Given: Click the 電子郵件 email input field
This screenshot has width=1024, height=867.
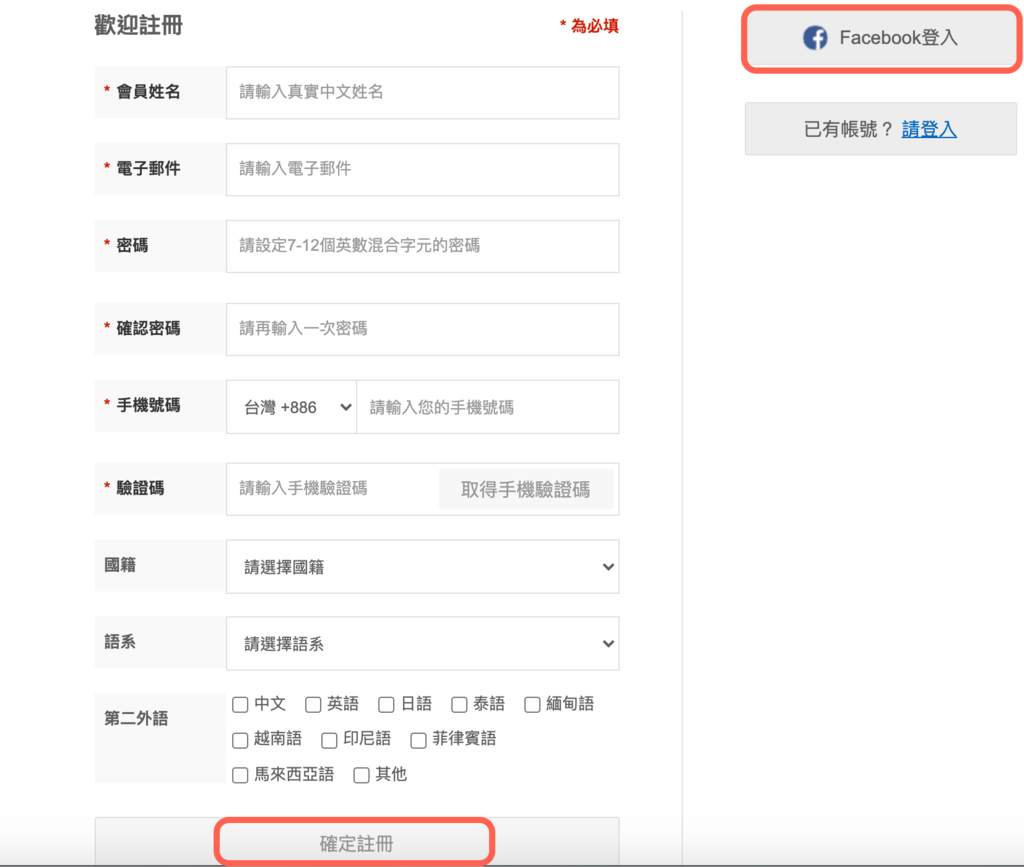Looking at the screenshot, I should 422,169.
